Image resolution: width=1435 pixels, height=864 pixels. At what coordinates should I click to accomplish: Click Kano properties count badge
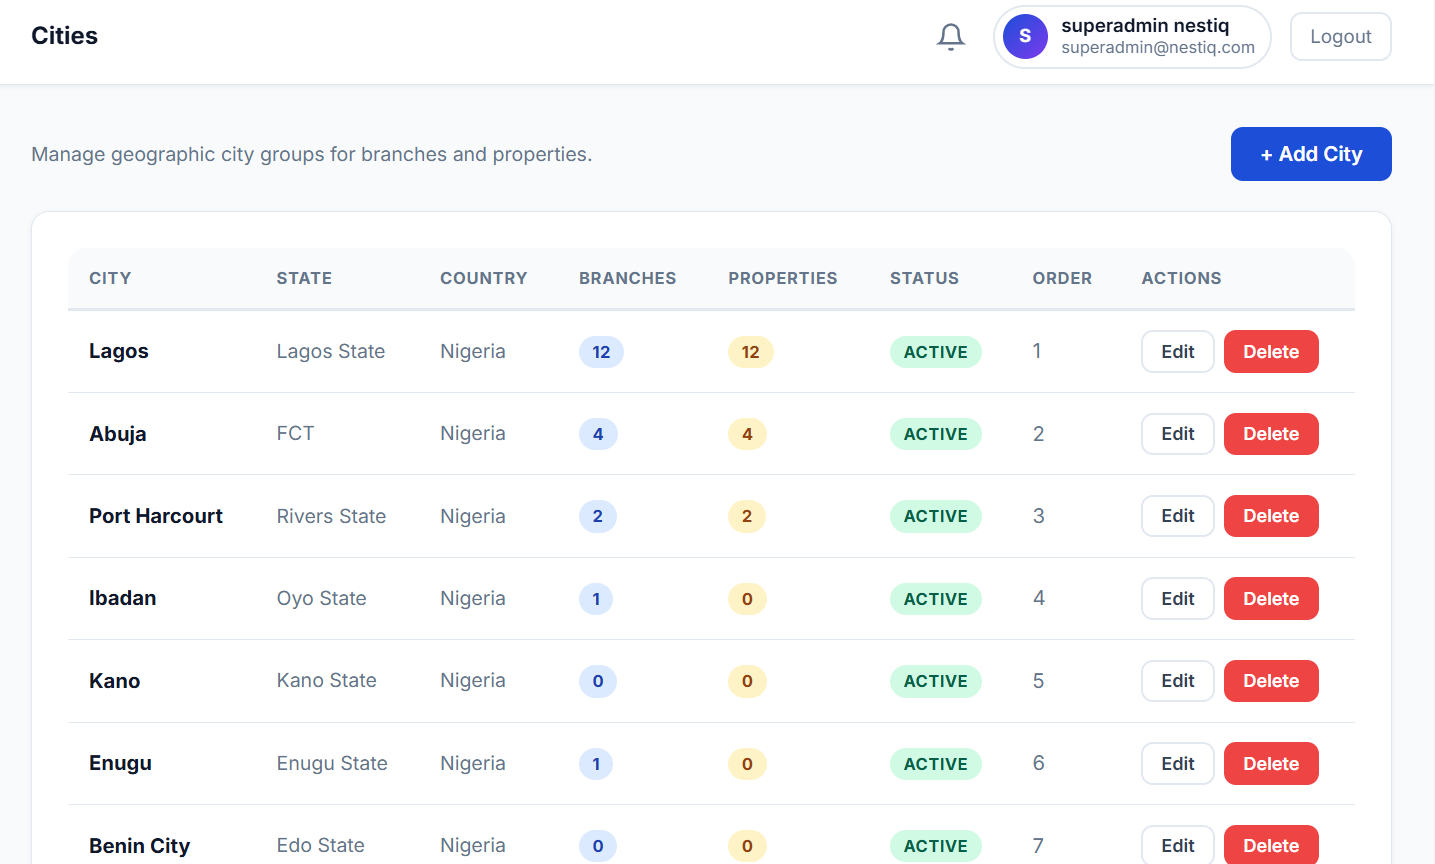(x=747, y=681)
